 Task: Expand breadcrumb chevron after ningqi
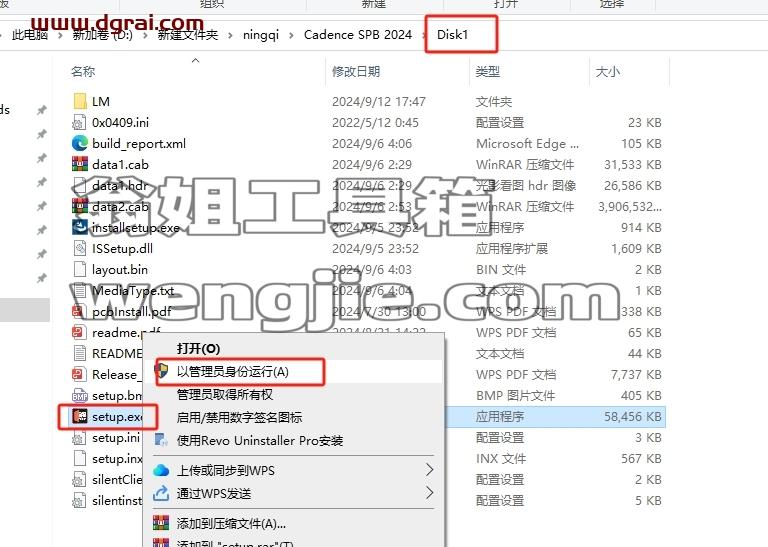coord(291,35)
